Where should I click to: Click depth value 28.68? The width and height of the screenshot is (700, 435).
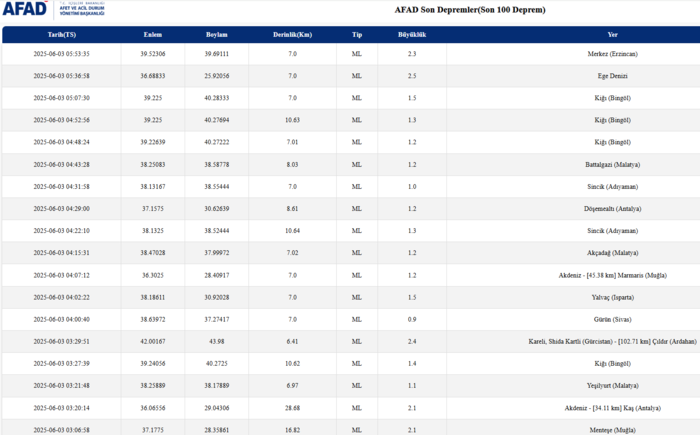pyautogui.click(x=292, y=408)
